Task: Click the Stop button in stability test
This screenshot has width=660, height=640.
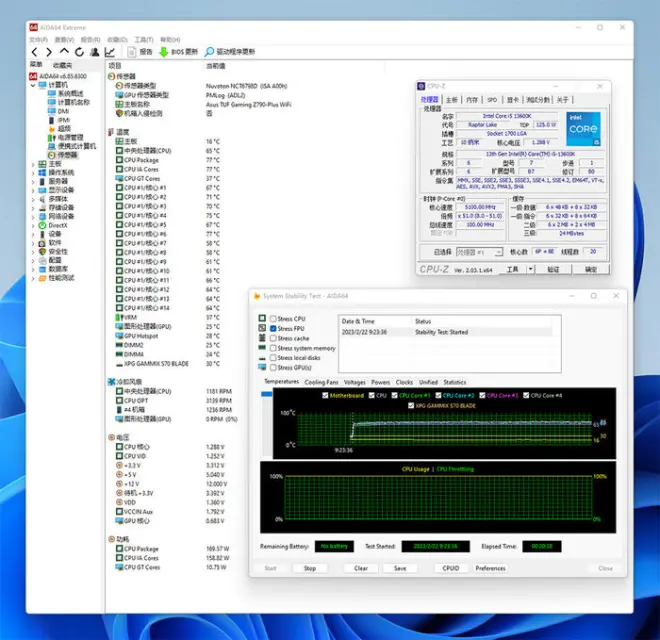Action: click(310, 568)
